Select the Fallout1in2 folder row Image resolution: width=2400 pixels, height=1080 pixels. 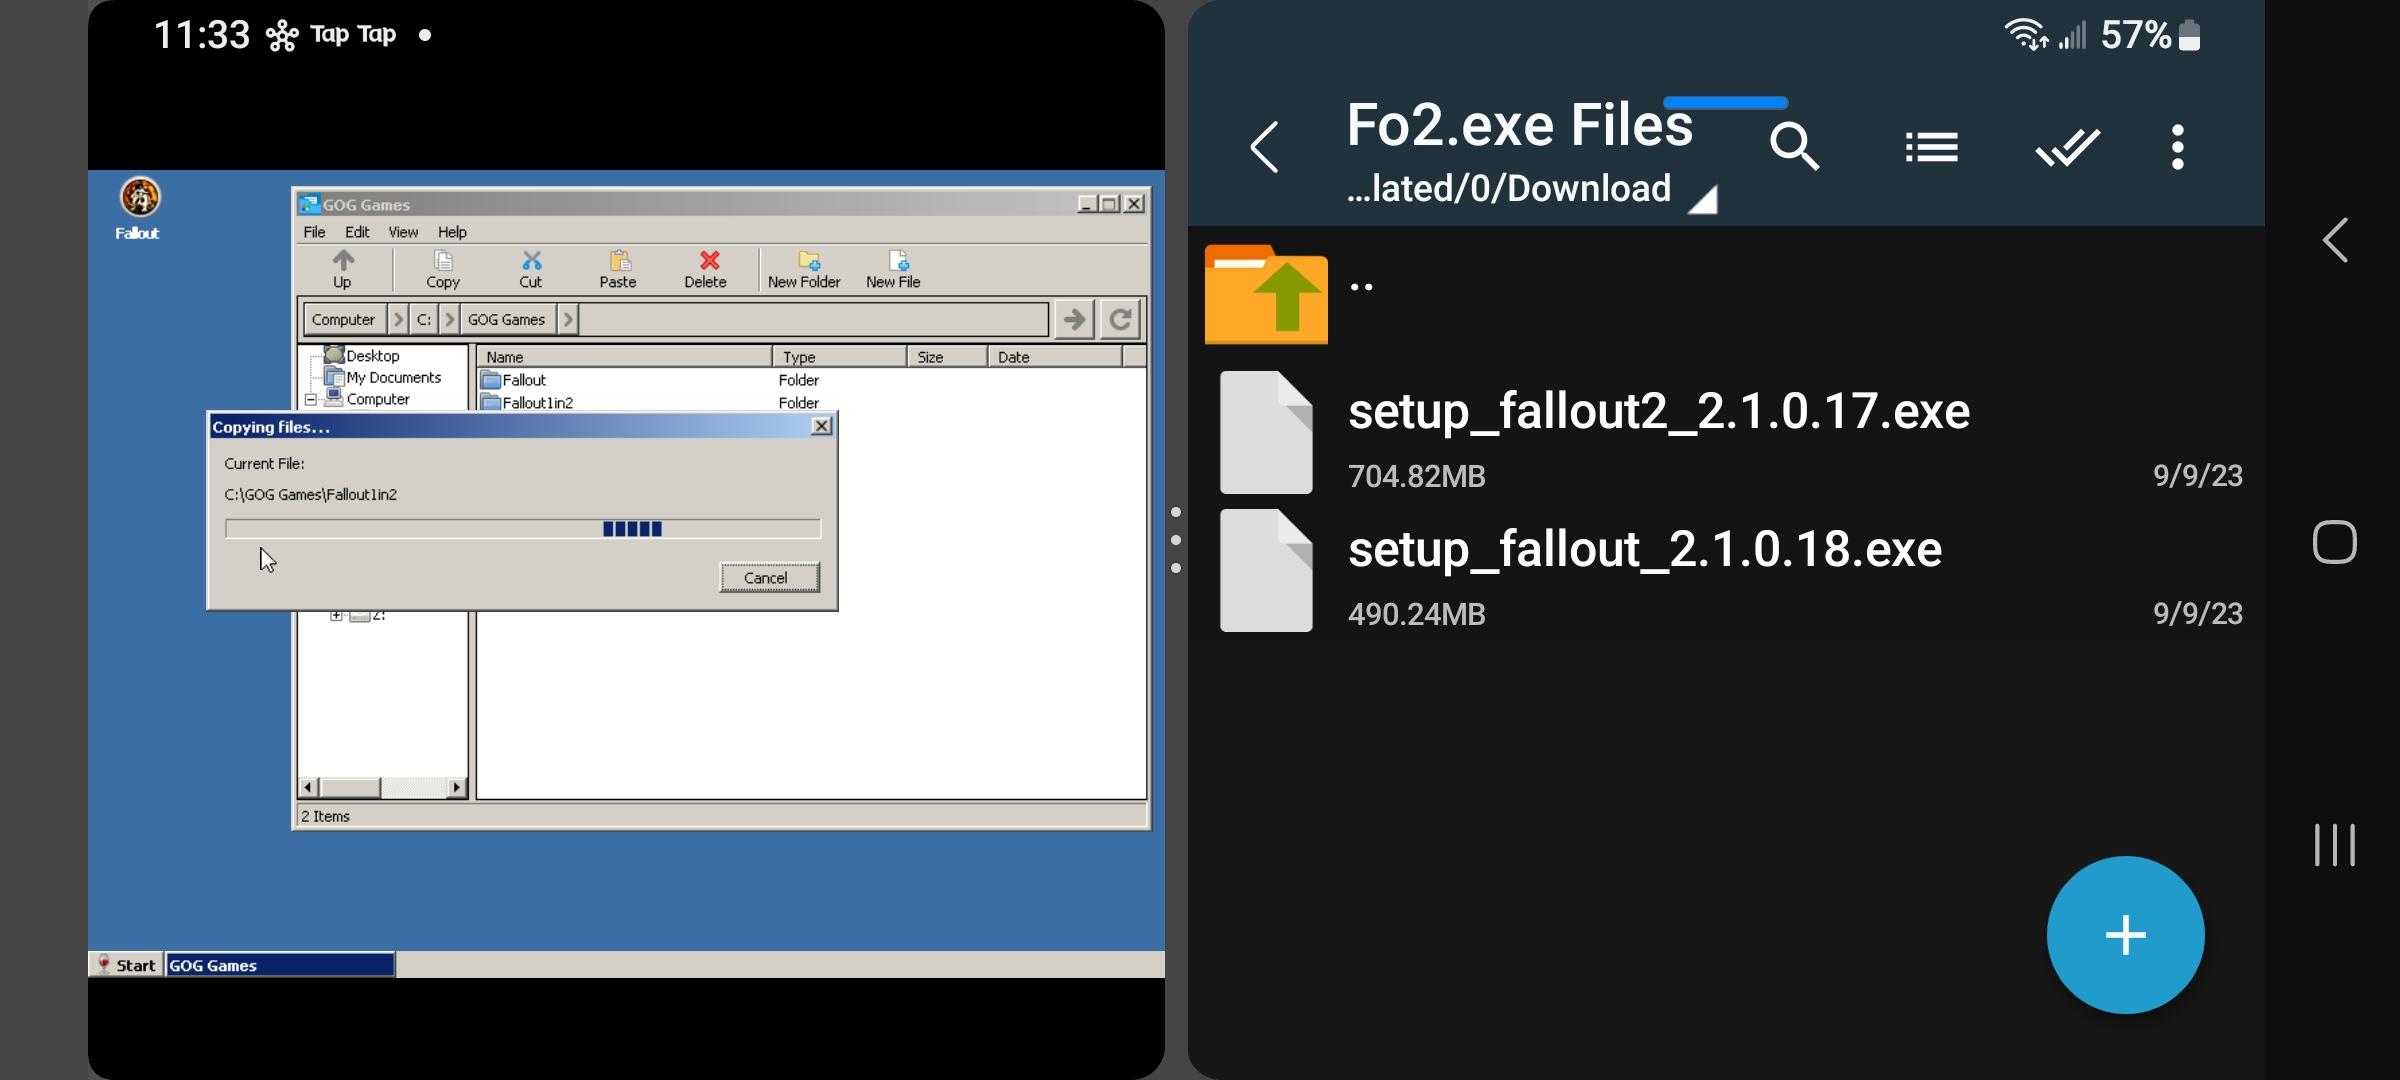tap(810, 402)
